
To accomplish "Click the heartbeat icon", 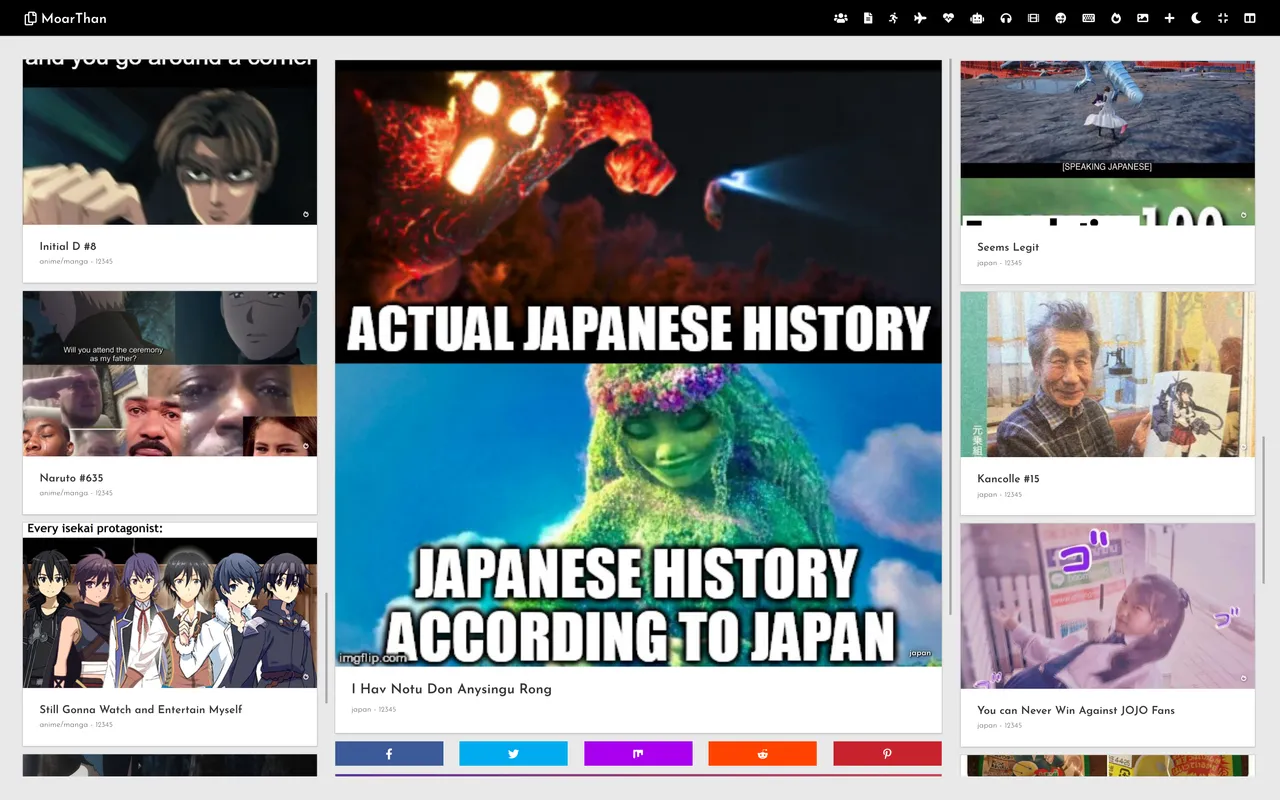I will (x=949, y=18).
